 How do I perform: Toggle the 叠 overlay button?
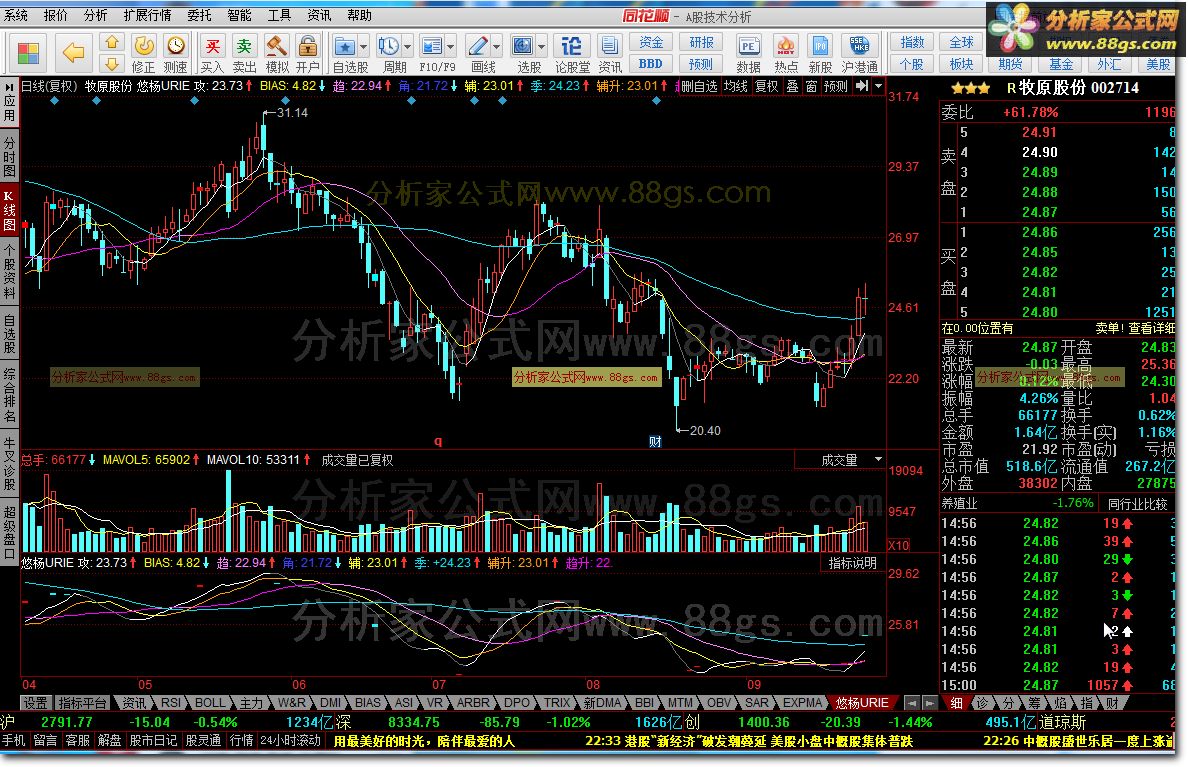793,86
